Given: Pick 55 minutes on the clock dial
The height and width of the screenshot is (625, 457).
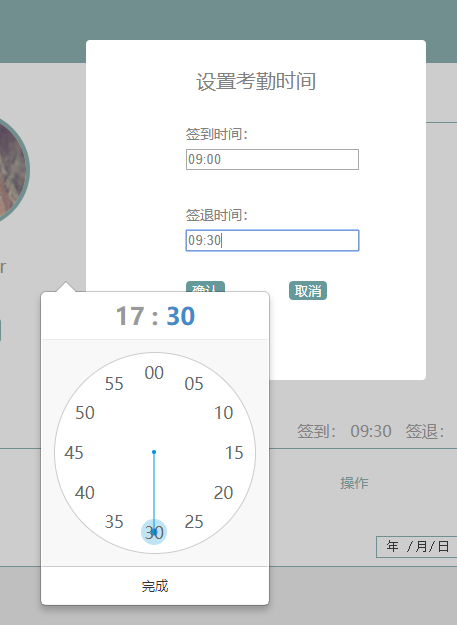Looking at the screenshot, I should pyautogui.click(x=114, y=383).
